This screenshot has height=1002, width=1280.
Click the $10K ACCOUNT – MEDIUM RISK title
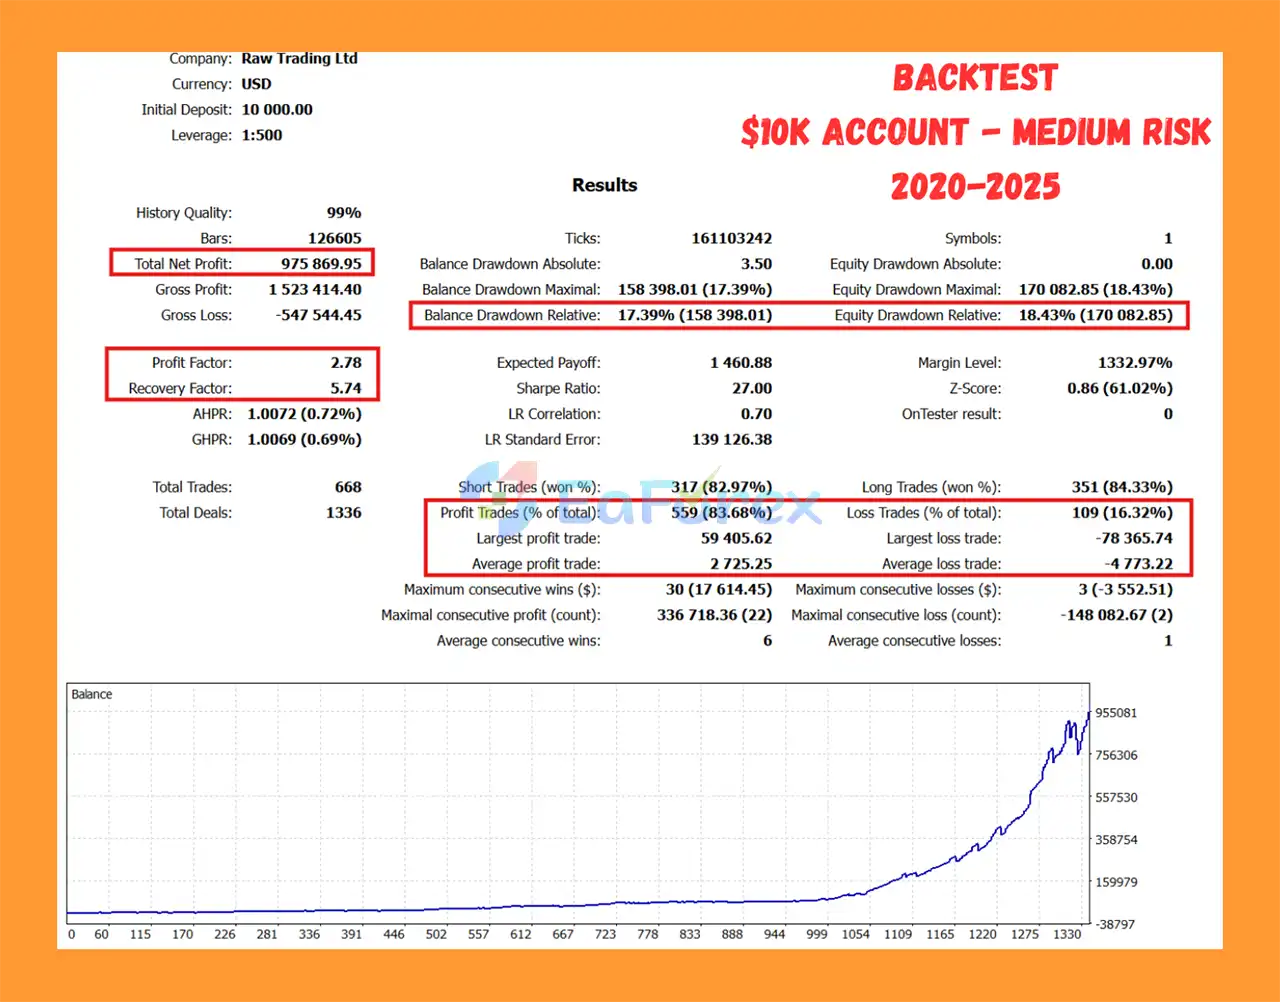click(x=975, y=132)
